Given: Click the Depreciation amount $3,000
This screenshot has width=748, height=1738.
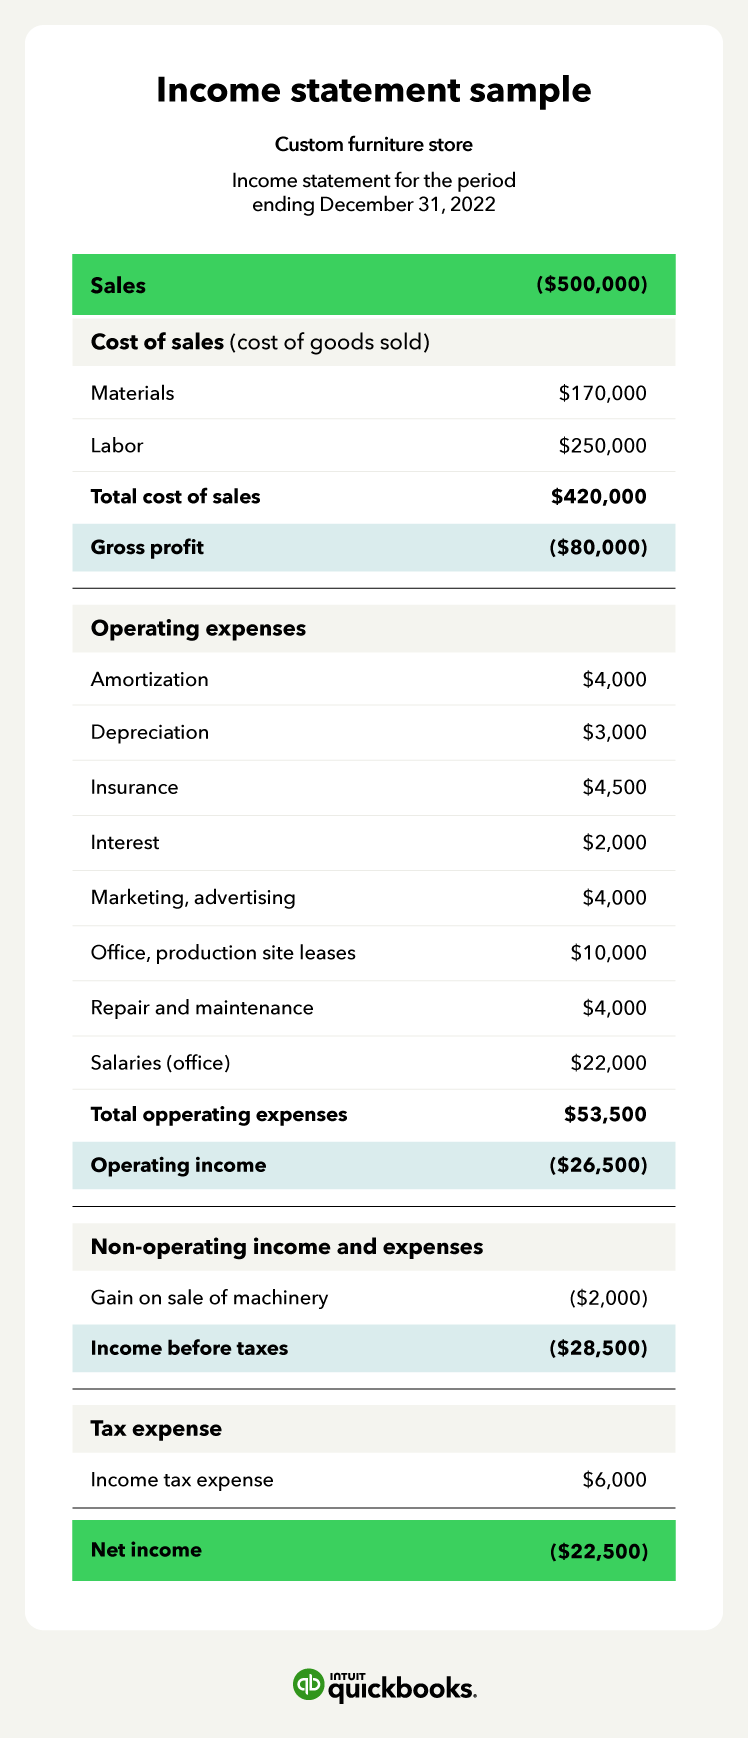Looking at the screenshot, I should pyautogui.click(x=614, y=732).
